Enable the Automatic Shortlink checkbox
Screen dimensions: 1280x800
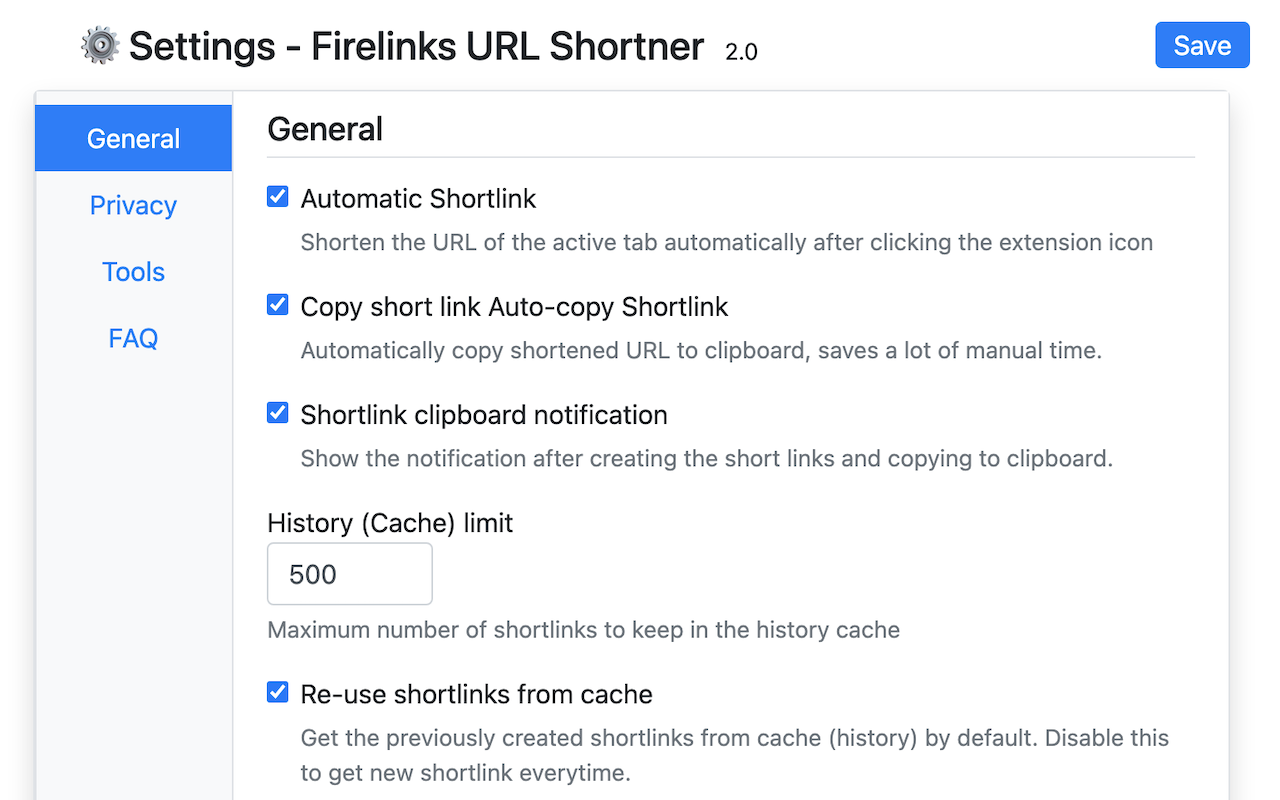pos(277,196)
